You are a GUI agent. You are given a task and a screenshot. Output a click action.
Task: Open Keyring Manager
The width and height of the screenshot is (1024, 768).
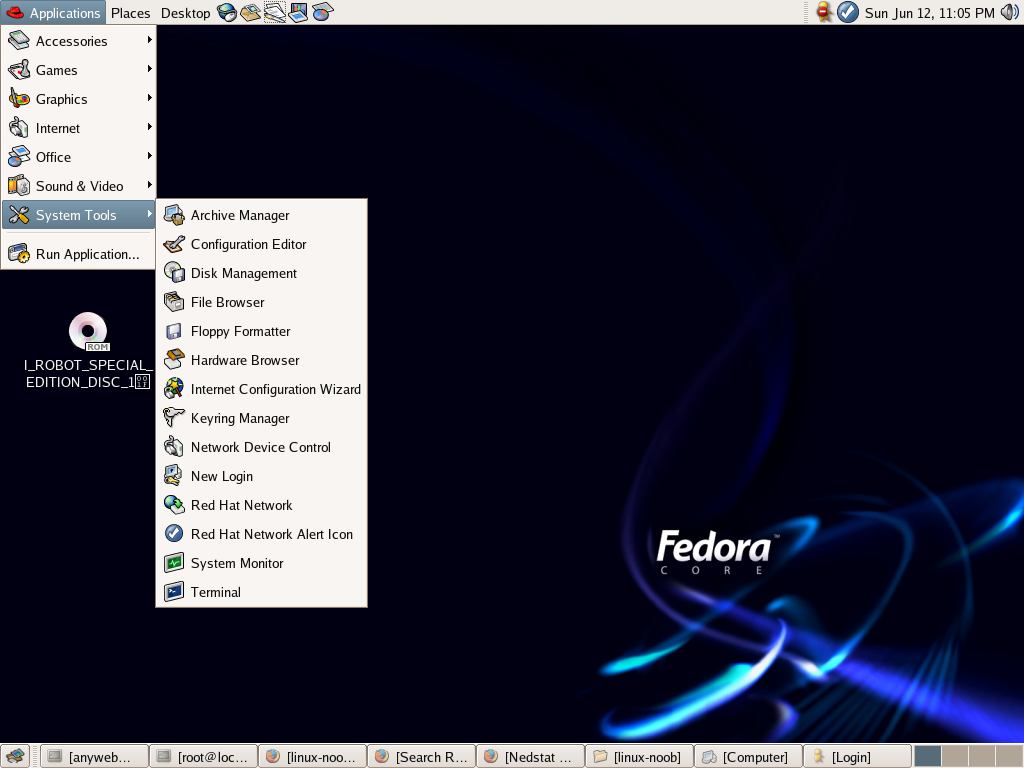261,419
